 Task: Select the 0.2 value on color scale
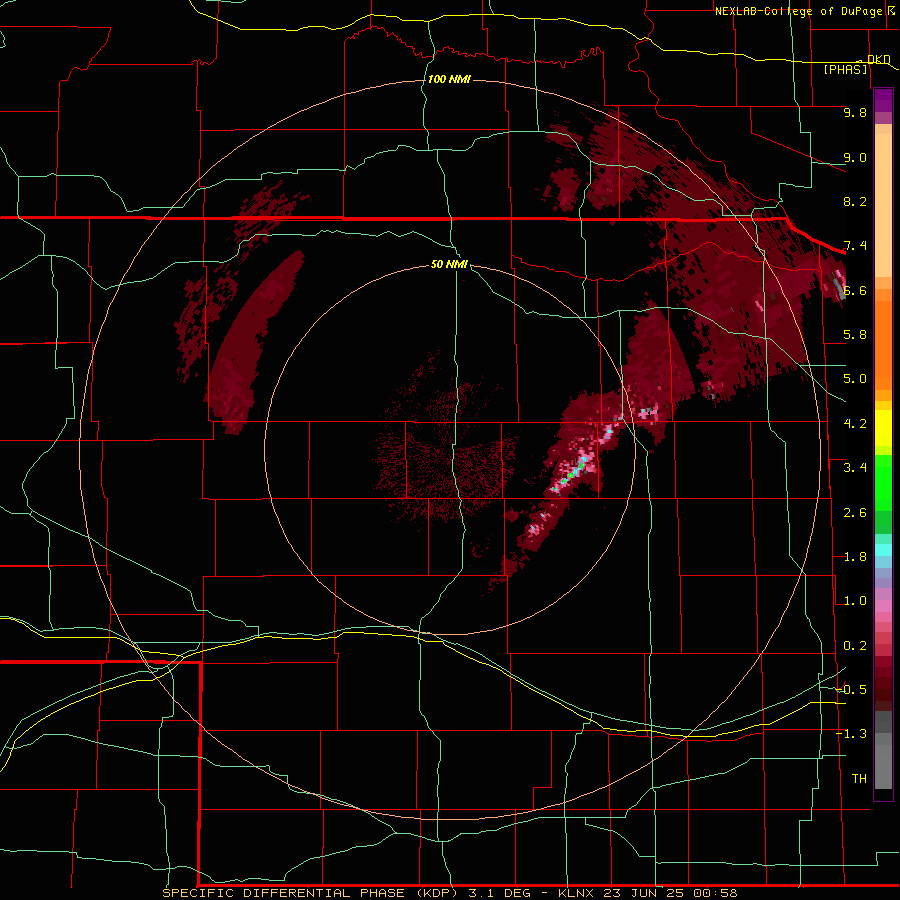coord(855,646)
